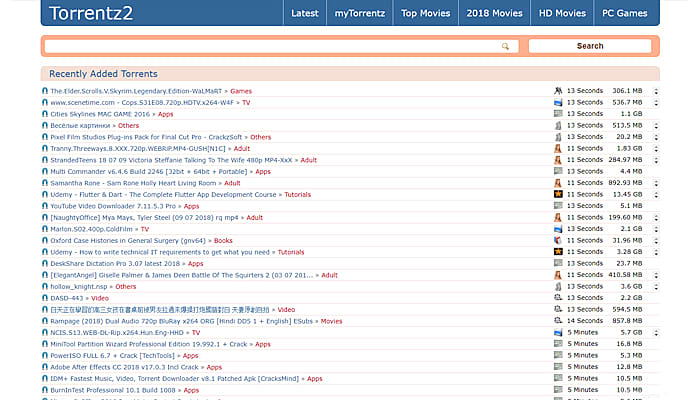700x400 pixels.
Task: Expand options arrow on Udemy IT requirements row
Action: [656, 252]
